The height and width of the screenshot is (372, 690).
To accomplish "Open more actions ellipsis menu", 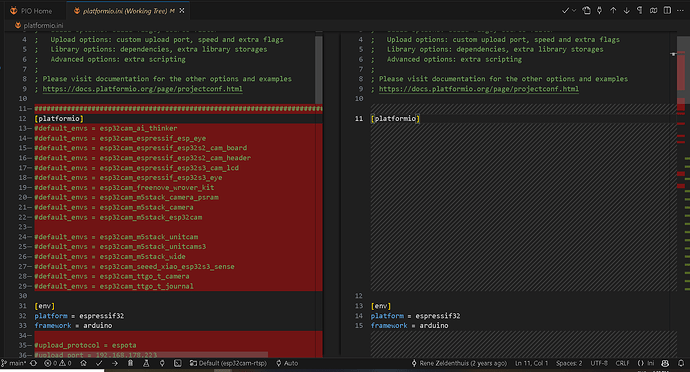I will (x=681, y=11).
